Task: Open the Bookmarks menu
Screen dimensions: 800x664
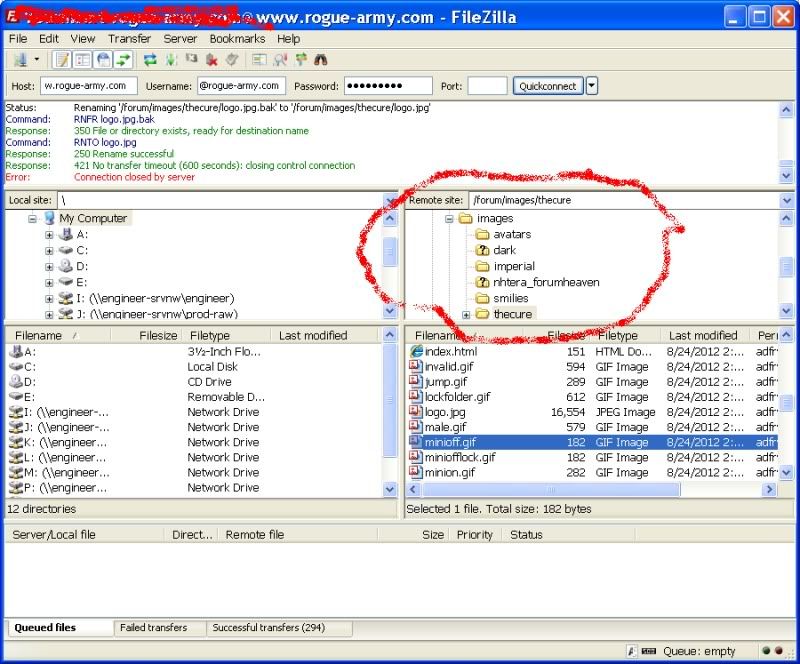Action: (x=237, y=39)
